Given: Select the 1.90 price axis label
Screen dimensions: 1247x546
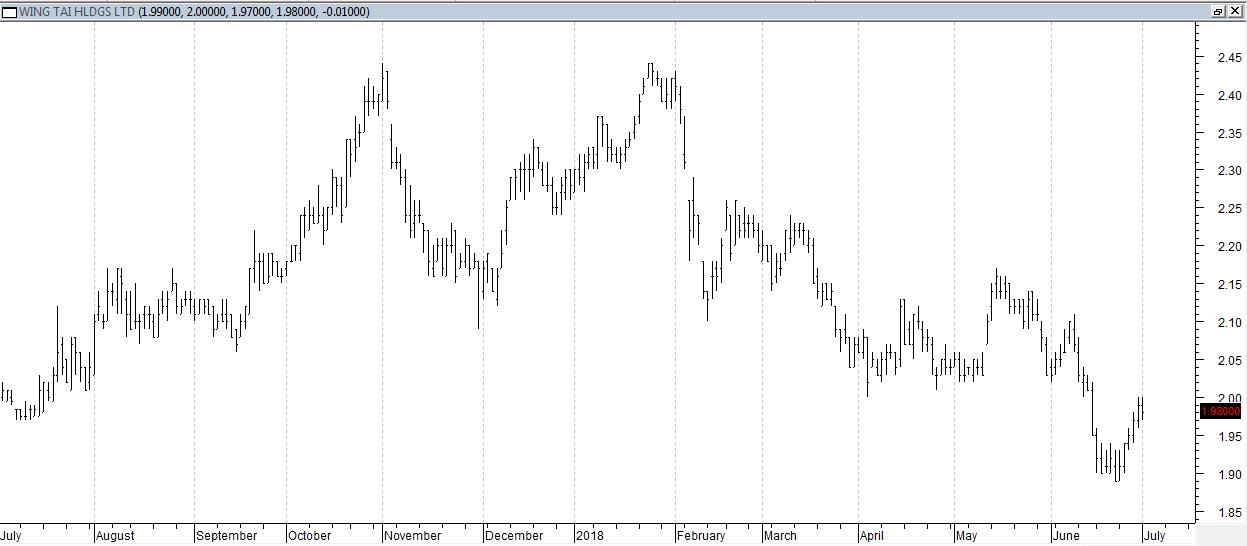Looking at the screenshot, I should click(1230, 474).
